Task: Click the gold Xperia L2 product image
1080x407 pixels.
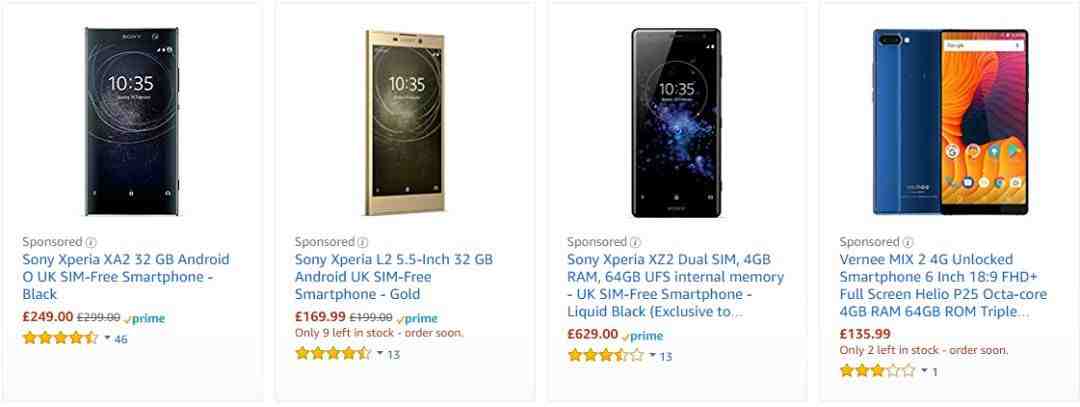Action: pos(405,123)
